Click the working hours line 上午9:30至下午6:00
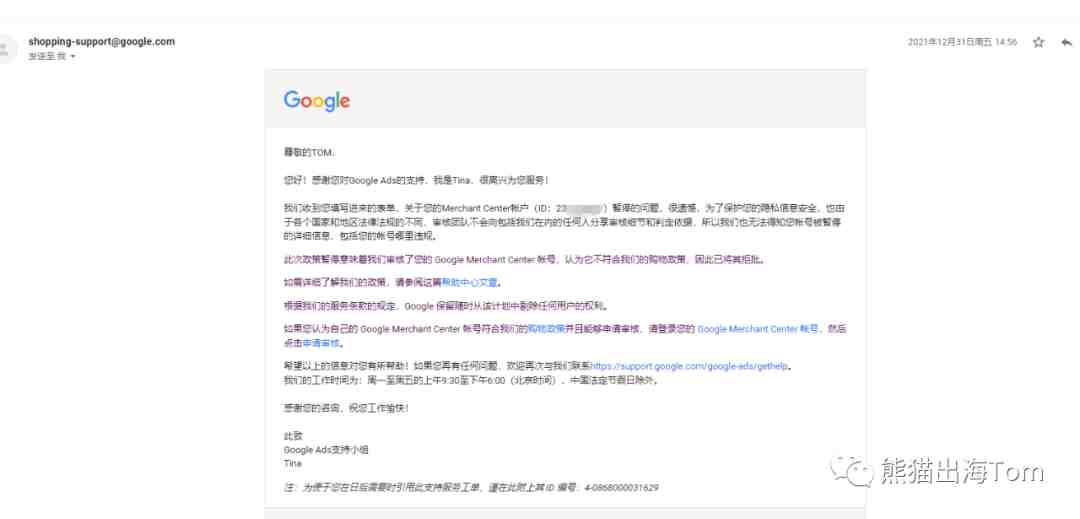 click(x=471, y=380)
